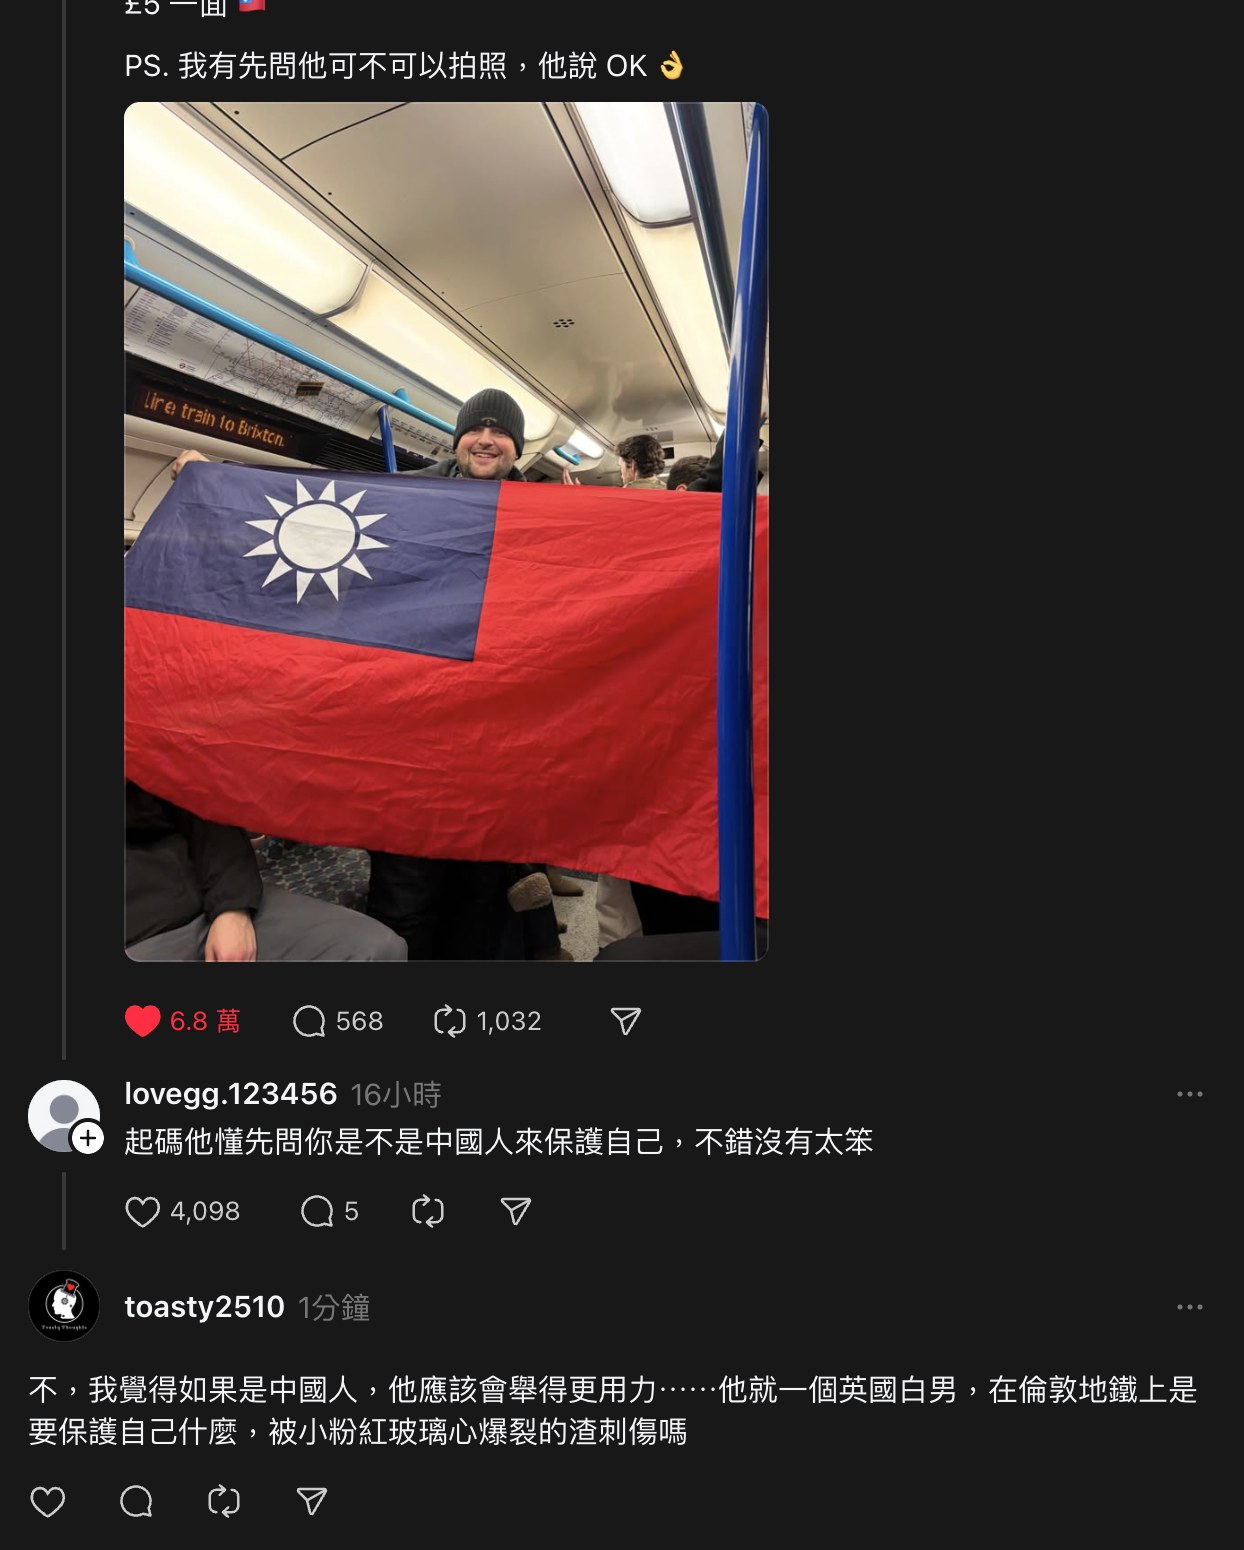
Task: Share lovegg.123456's comment
Action: [515, 1212]
